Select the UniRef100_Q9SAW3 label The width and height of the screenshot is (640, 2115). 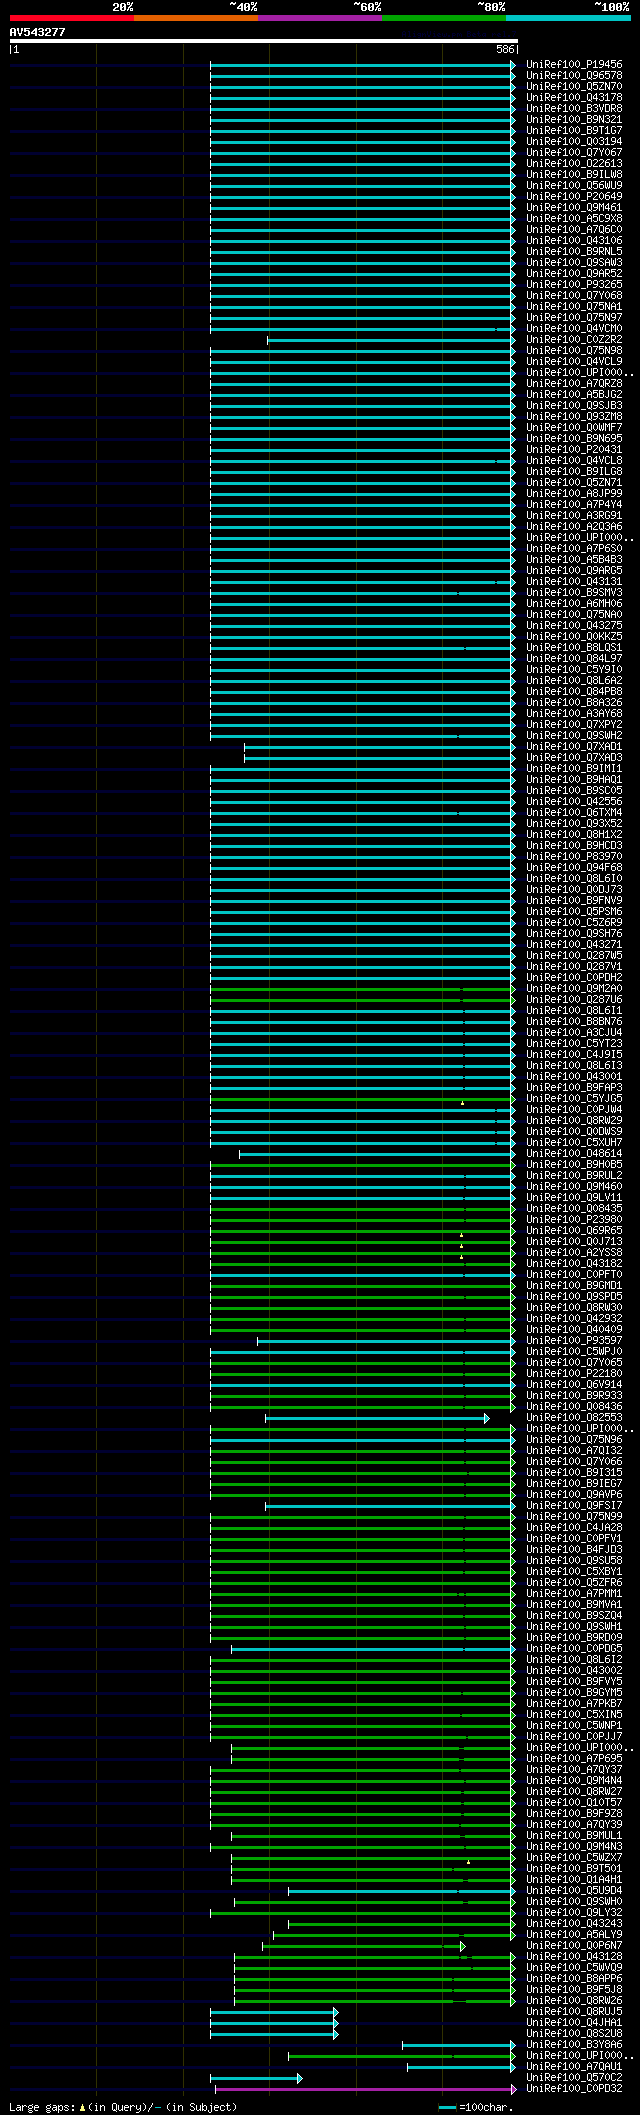pyautogui.click(x=574, y=262)
